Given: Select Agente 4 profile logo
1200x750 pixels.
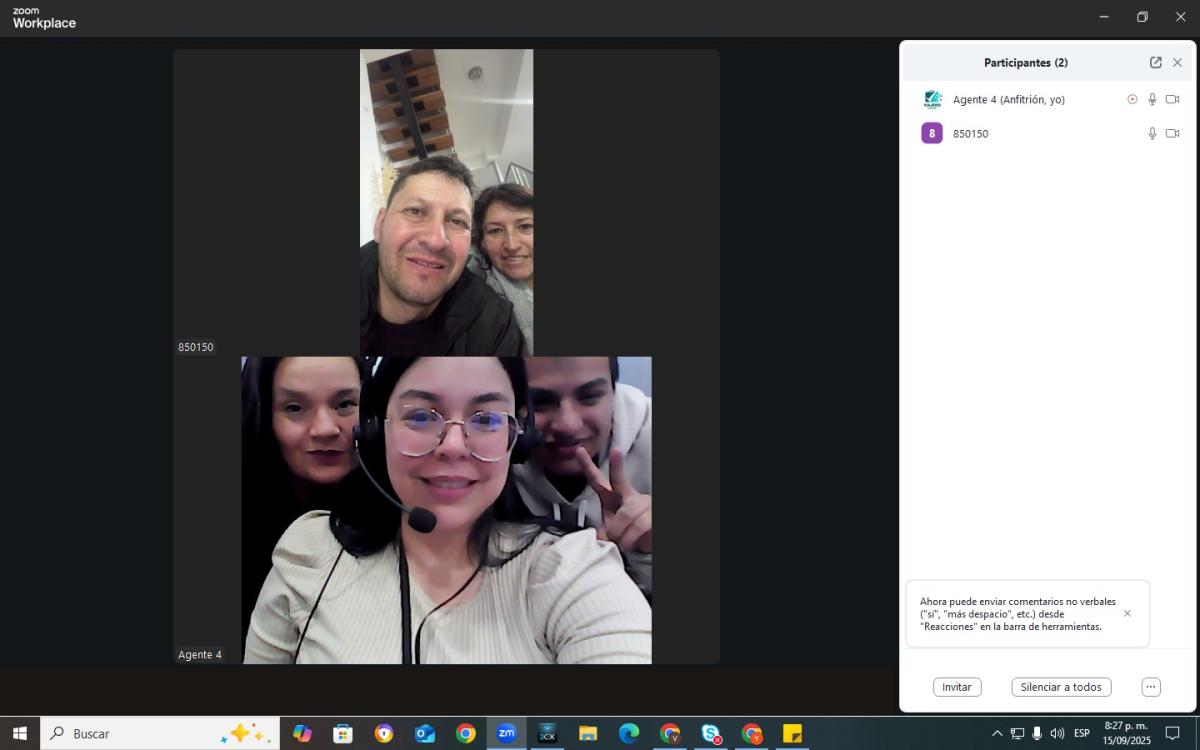Looking at the screenshot, I should [x=932, y=99].
